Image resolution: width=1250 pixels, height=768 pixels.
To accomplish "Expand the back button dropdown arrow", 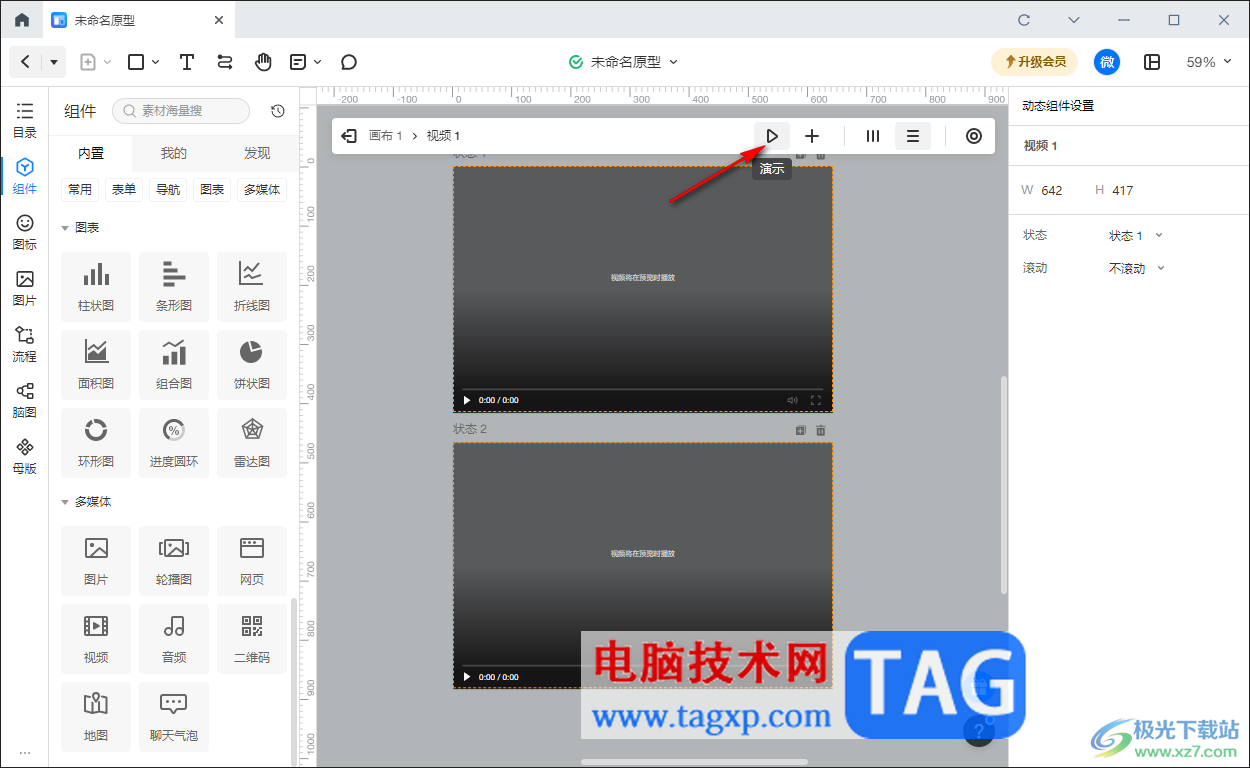I will pos(54,62).
